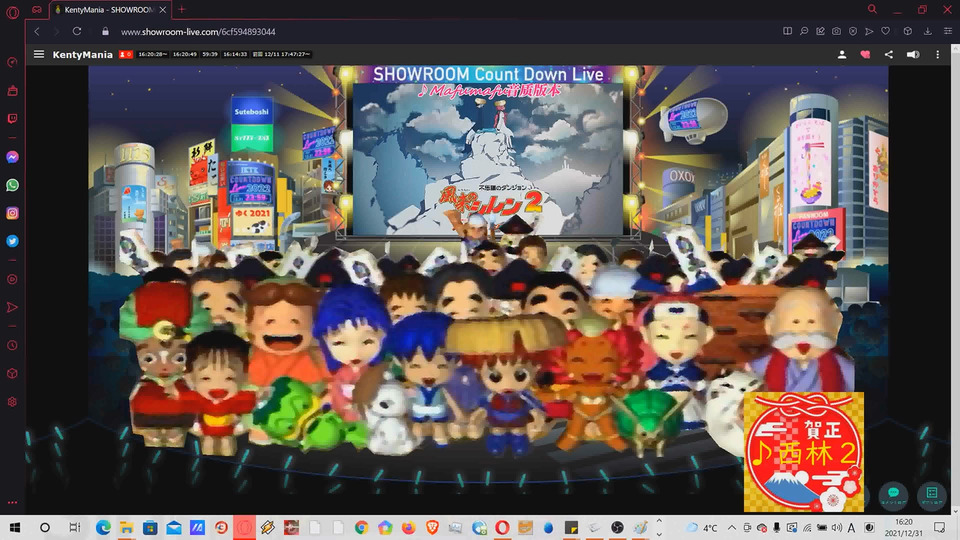This screenshot has height=540, width=960.
Task: Mute the stream volume speaker
Action: [x=913, y=54]
